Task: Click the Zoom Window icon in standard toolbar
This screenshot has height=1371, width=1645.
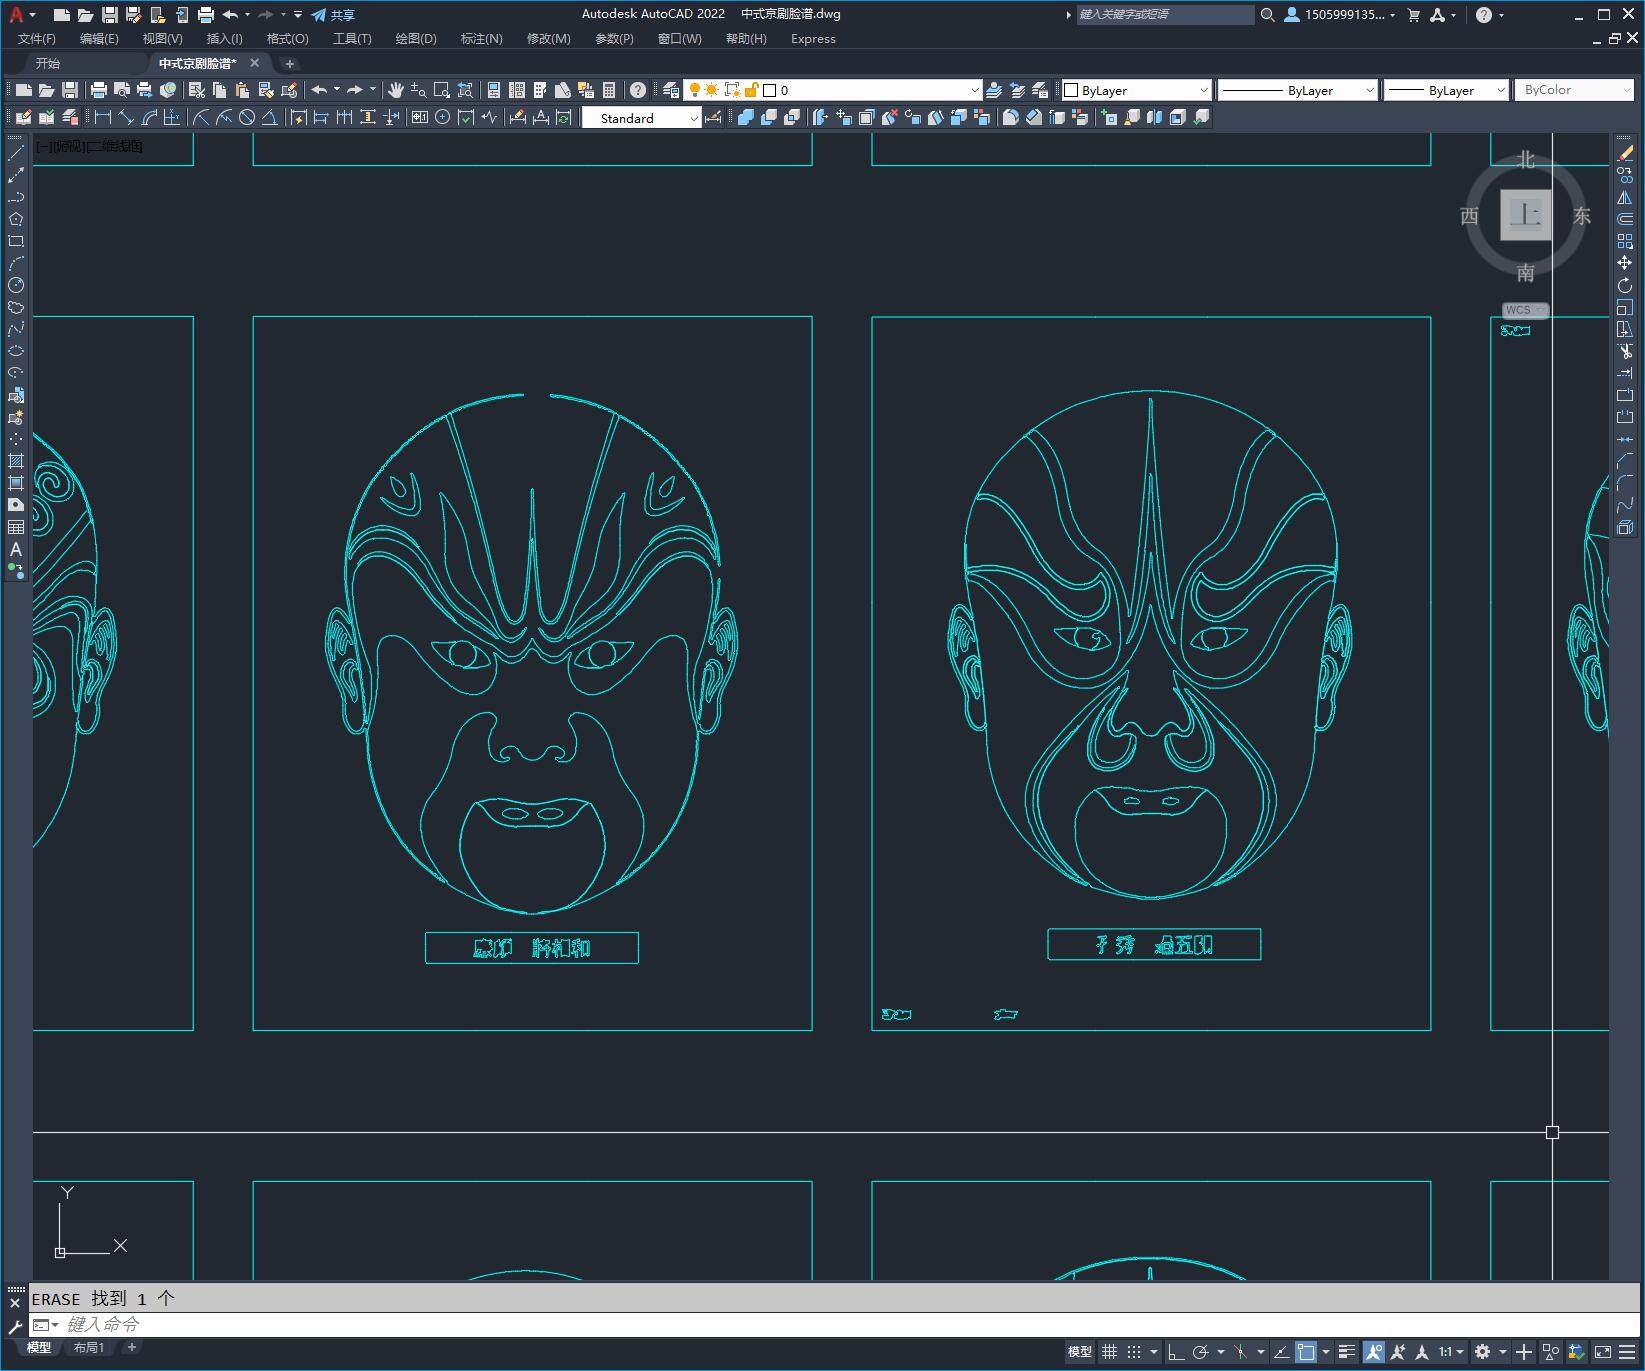Action: pos(441,90)
